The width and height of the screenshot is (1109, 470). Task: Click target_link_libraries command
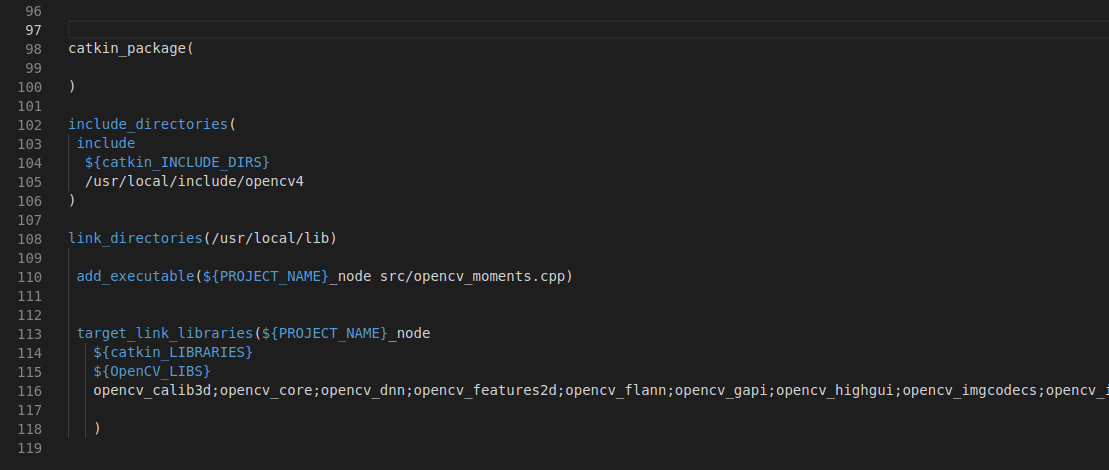click(x=164, y=333)
